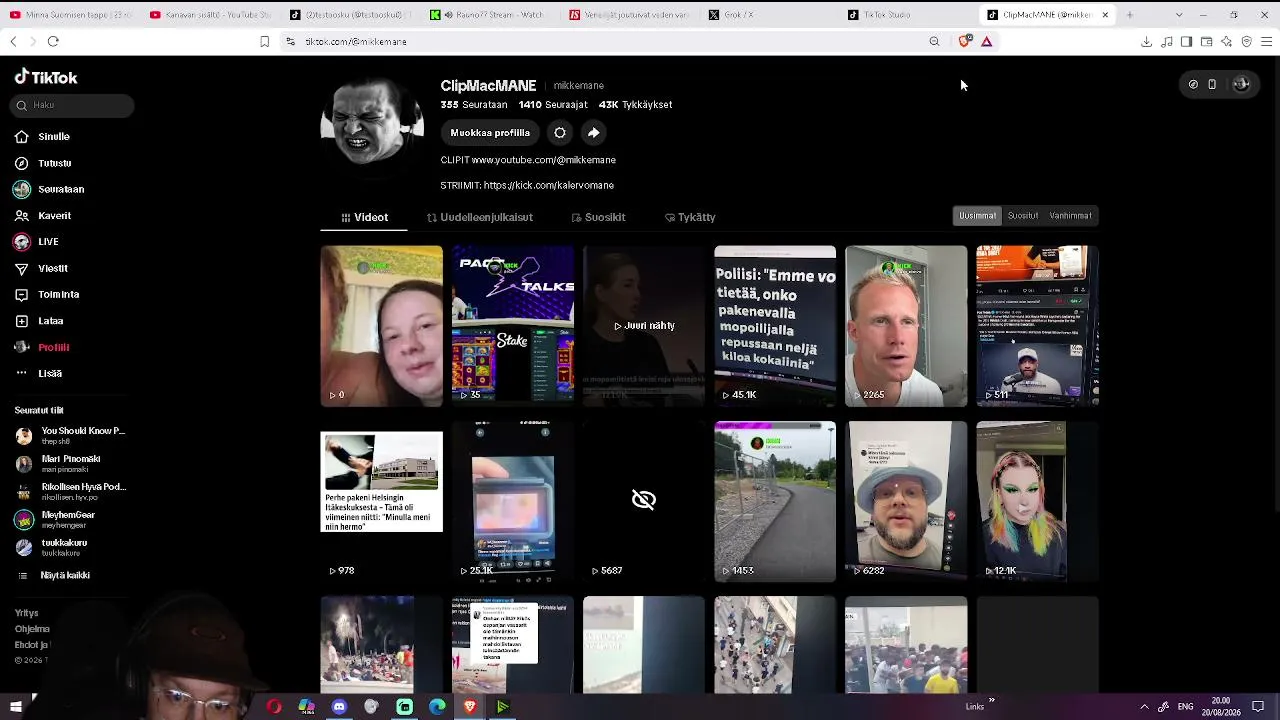Bookmark this page icon
The image size is (1280, 720).
(x=264, y=41)
